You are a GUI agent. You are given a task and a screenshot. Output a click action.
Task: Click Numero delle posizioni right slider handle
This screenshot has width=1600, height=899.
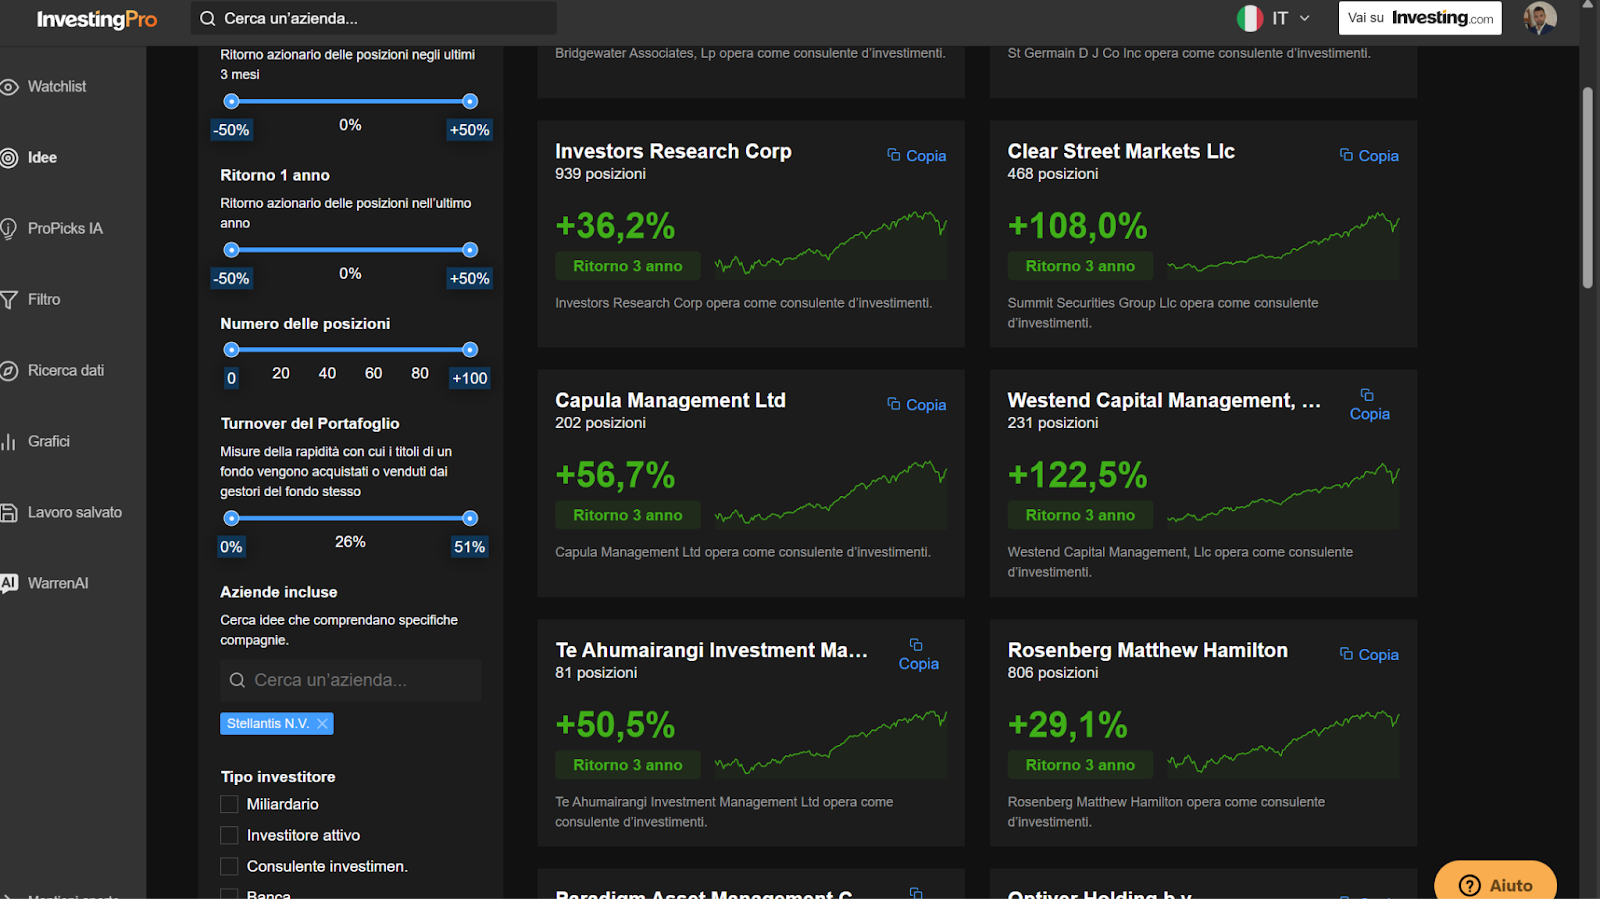[x=470, y=350]
